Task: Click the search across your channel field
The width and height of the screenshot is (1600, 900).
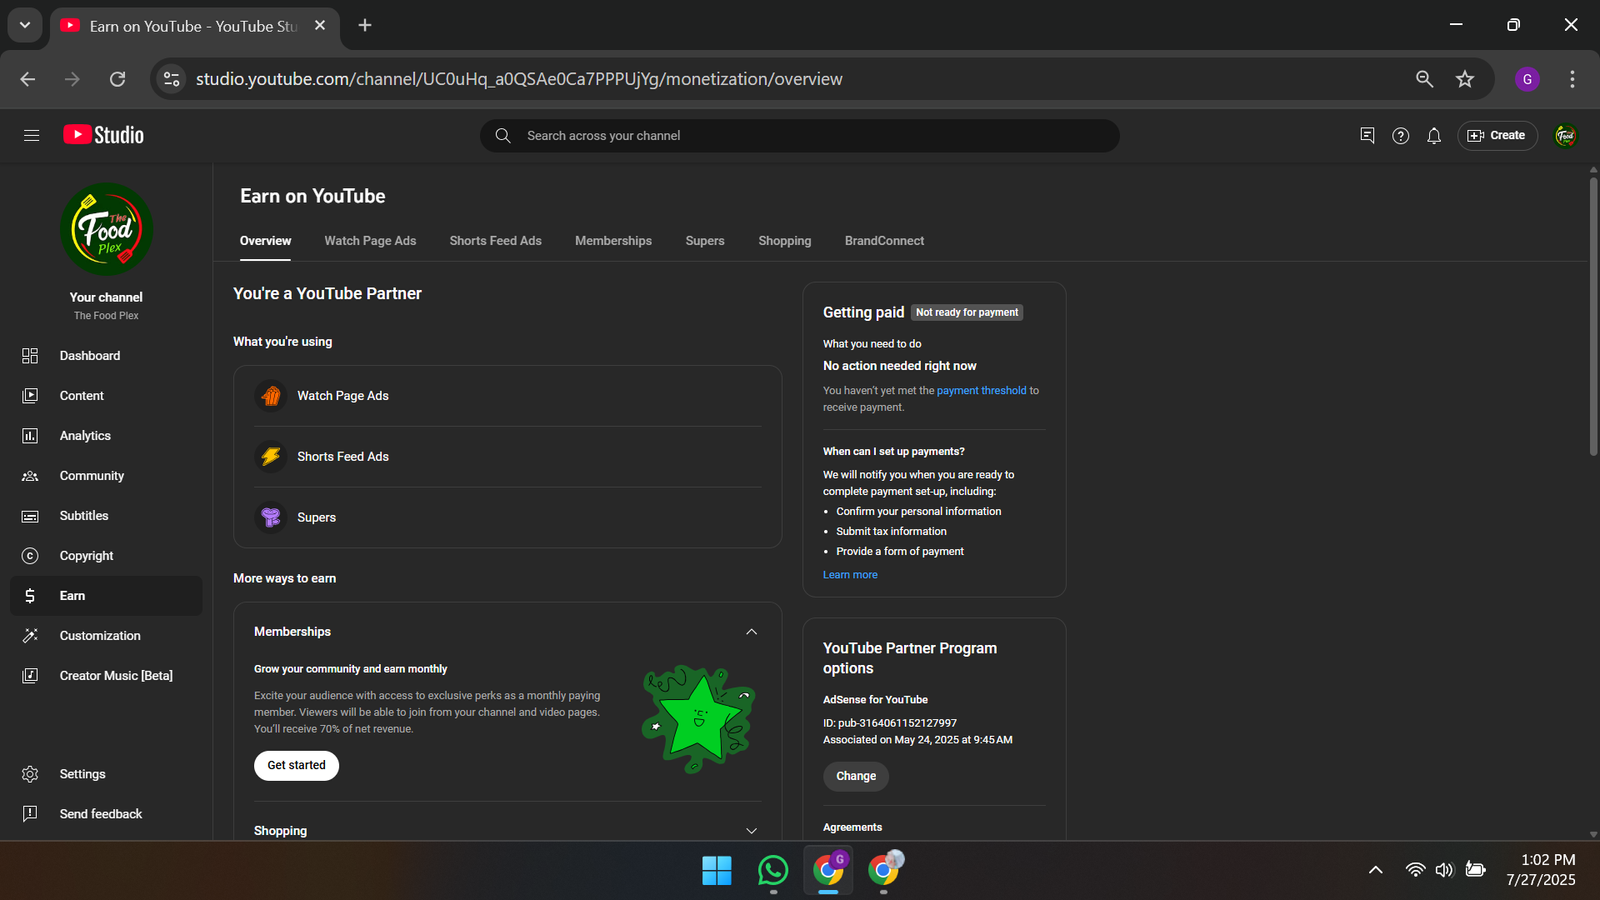Action: click(x=800, y=136)
